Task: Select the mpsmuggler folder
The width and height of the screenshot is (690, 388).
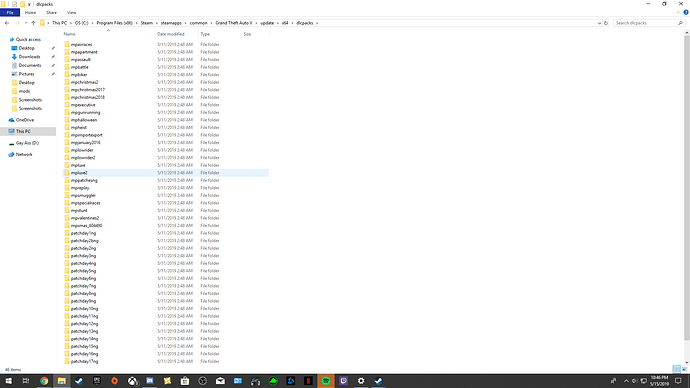Action: pos(83,195)
